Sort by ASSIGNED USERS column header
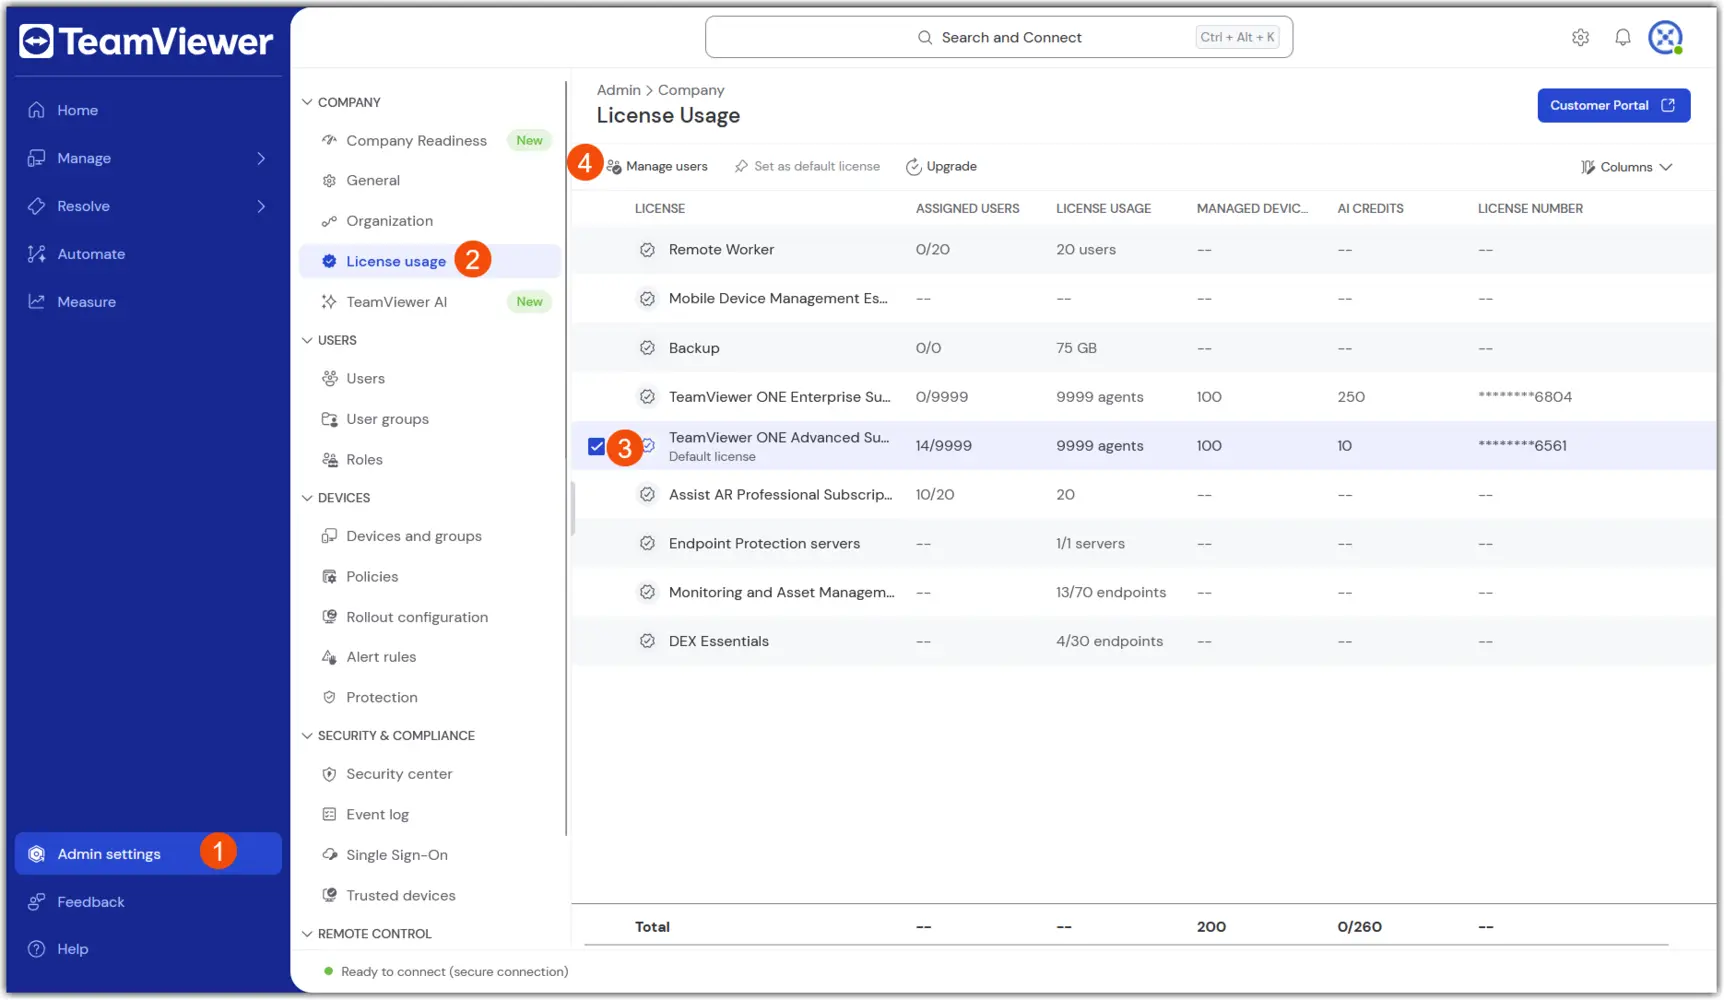 point(968,208)
